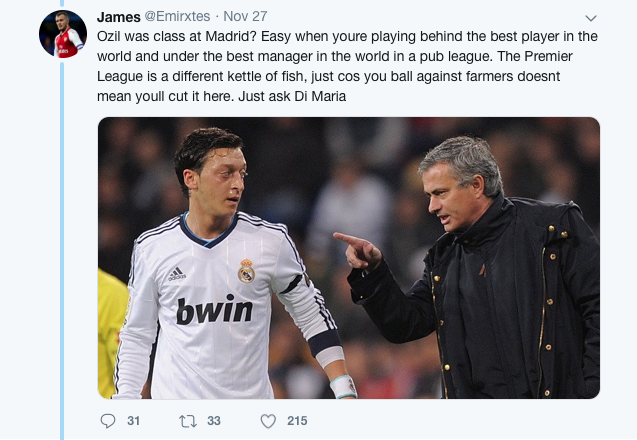The image size is (637, 440).
Task: Click the display name James
Action: coord(119,17)
